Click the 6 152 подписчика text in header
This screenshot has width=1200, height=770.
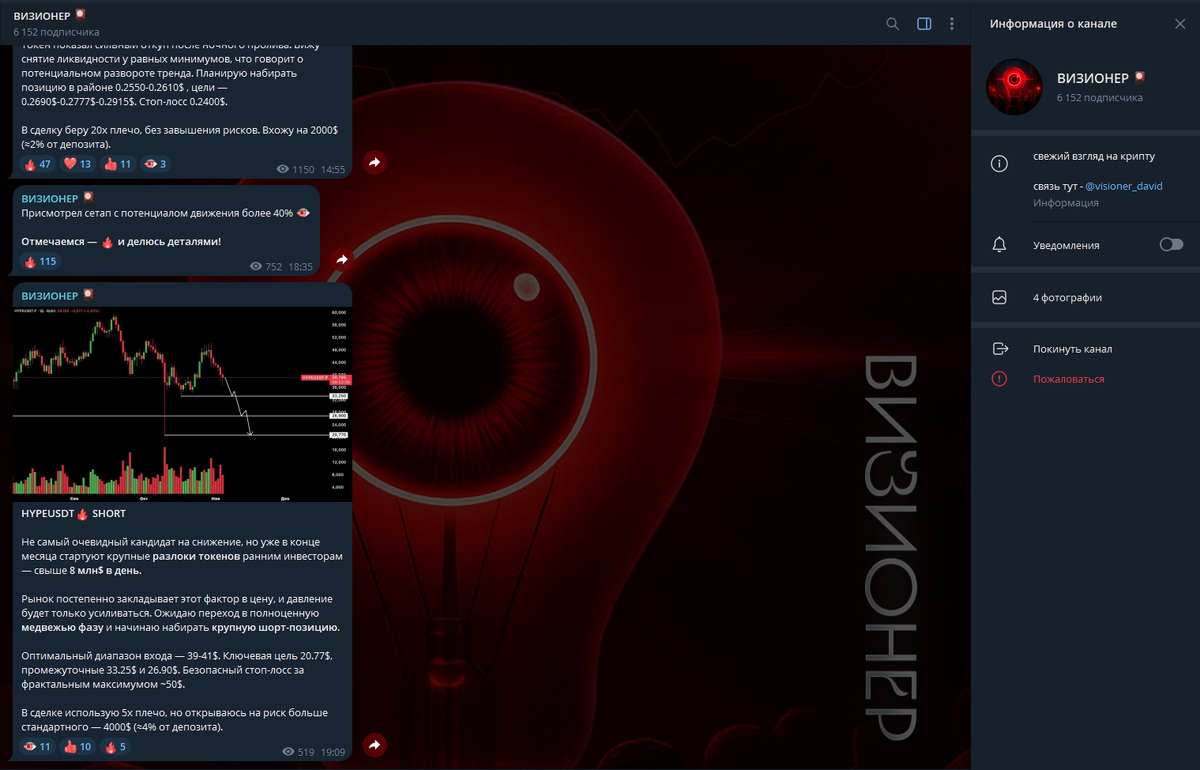point(56,32)
